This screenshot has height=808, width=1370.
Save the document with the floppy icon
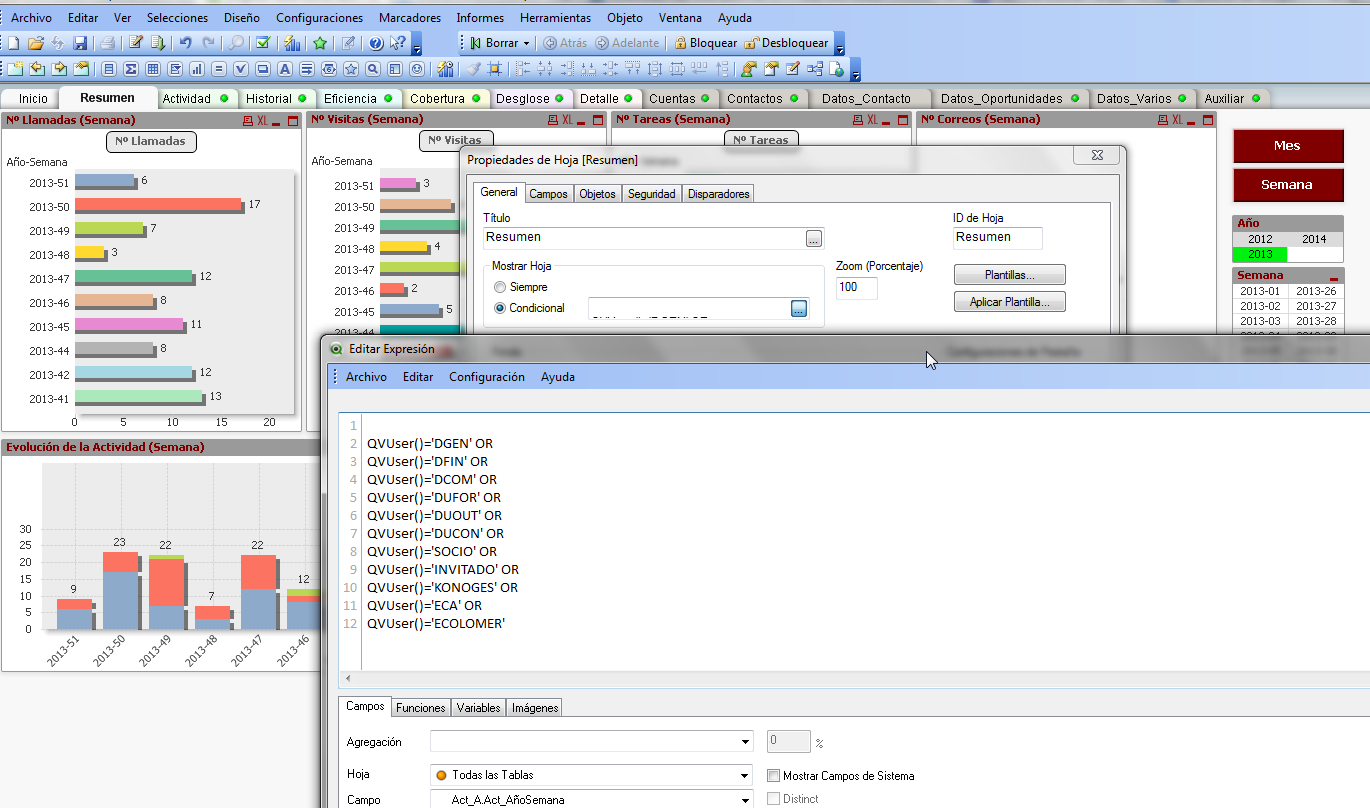(x=80, y=43)
